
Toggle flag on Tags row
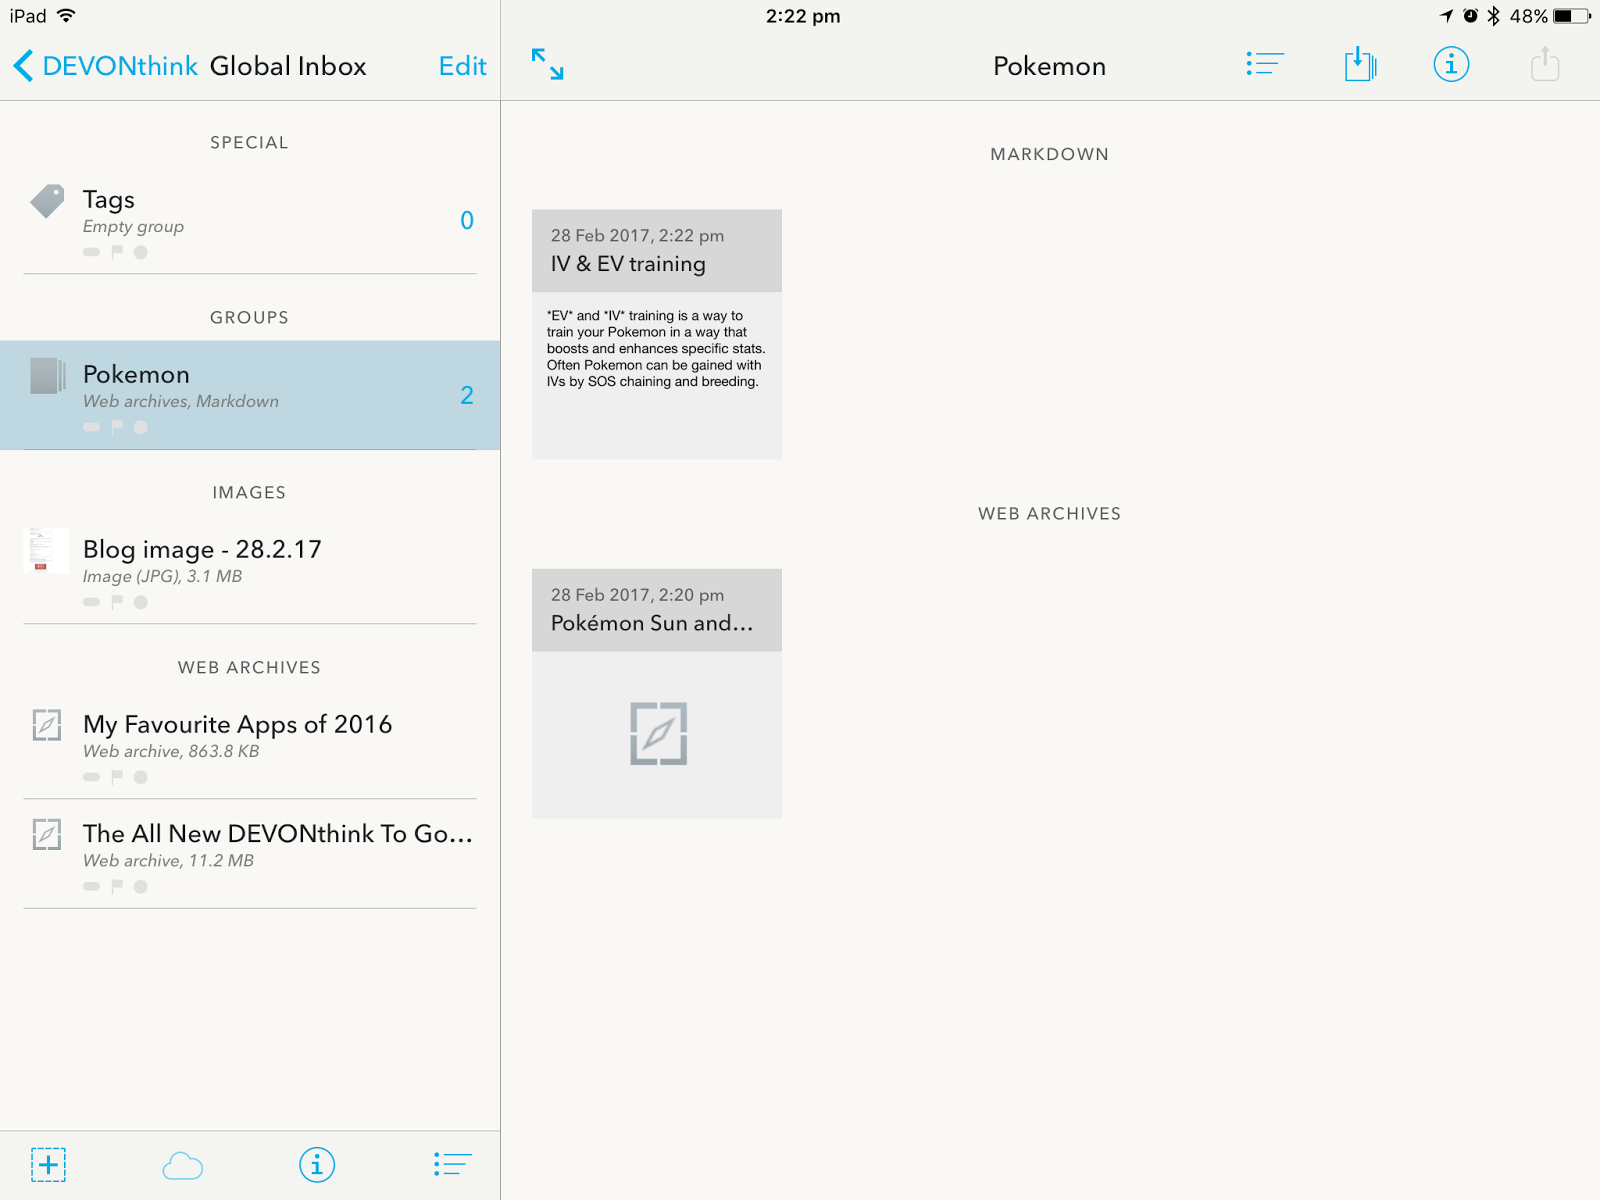point(117,252)
